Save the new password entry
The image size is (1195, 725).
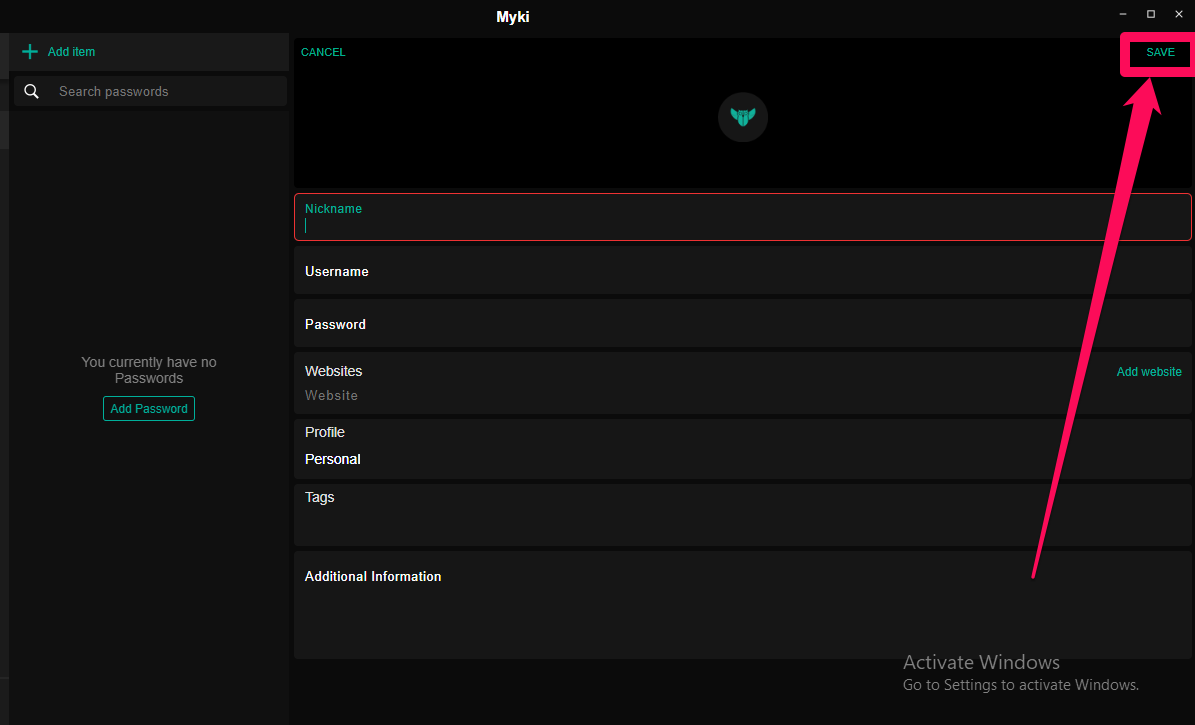pyautogui.click(x=1160, y=53)
